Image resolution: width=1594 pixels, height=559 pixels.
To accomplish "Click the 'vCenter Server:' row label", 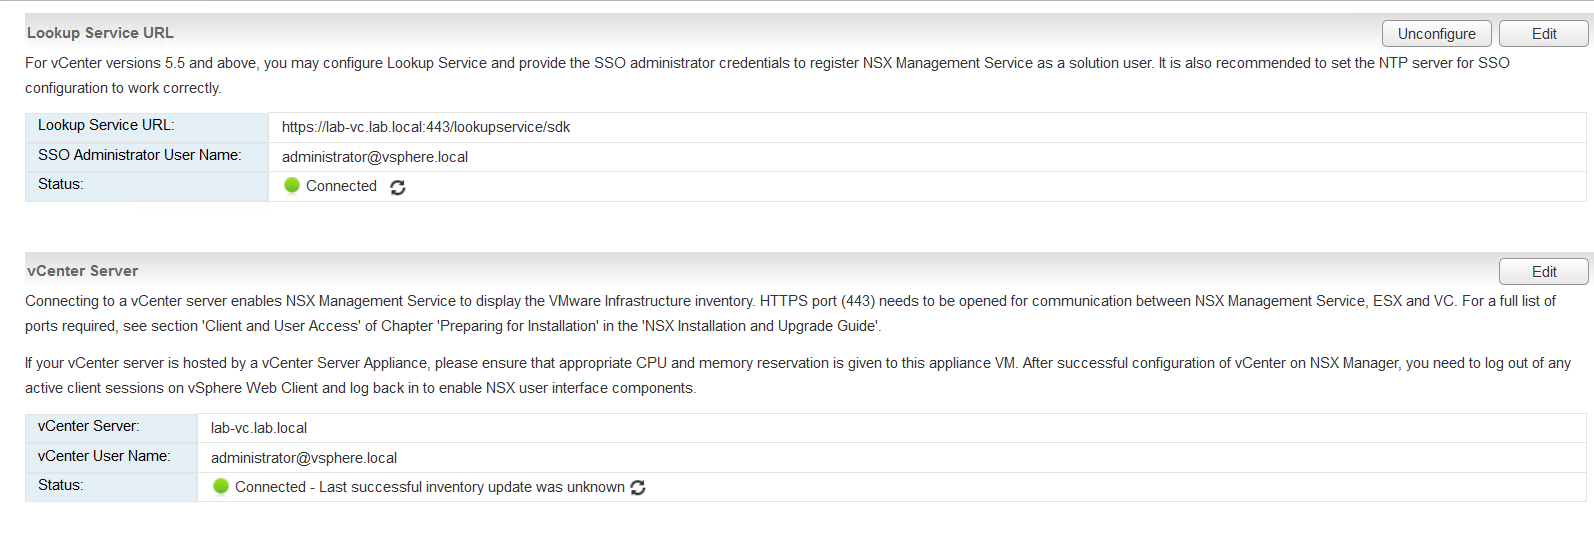I will click(x=89, y=426).
